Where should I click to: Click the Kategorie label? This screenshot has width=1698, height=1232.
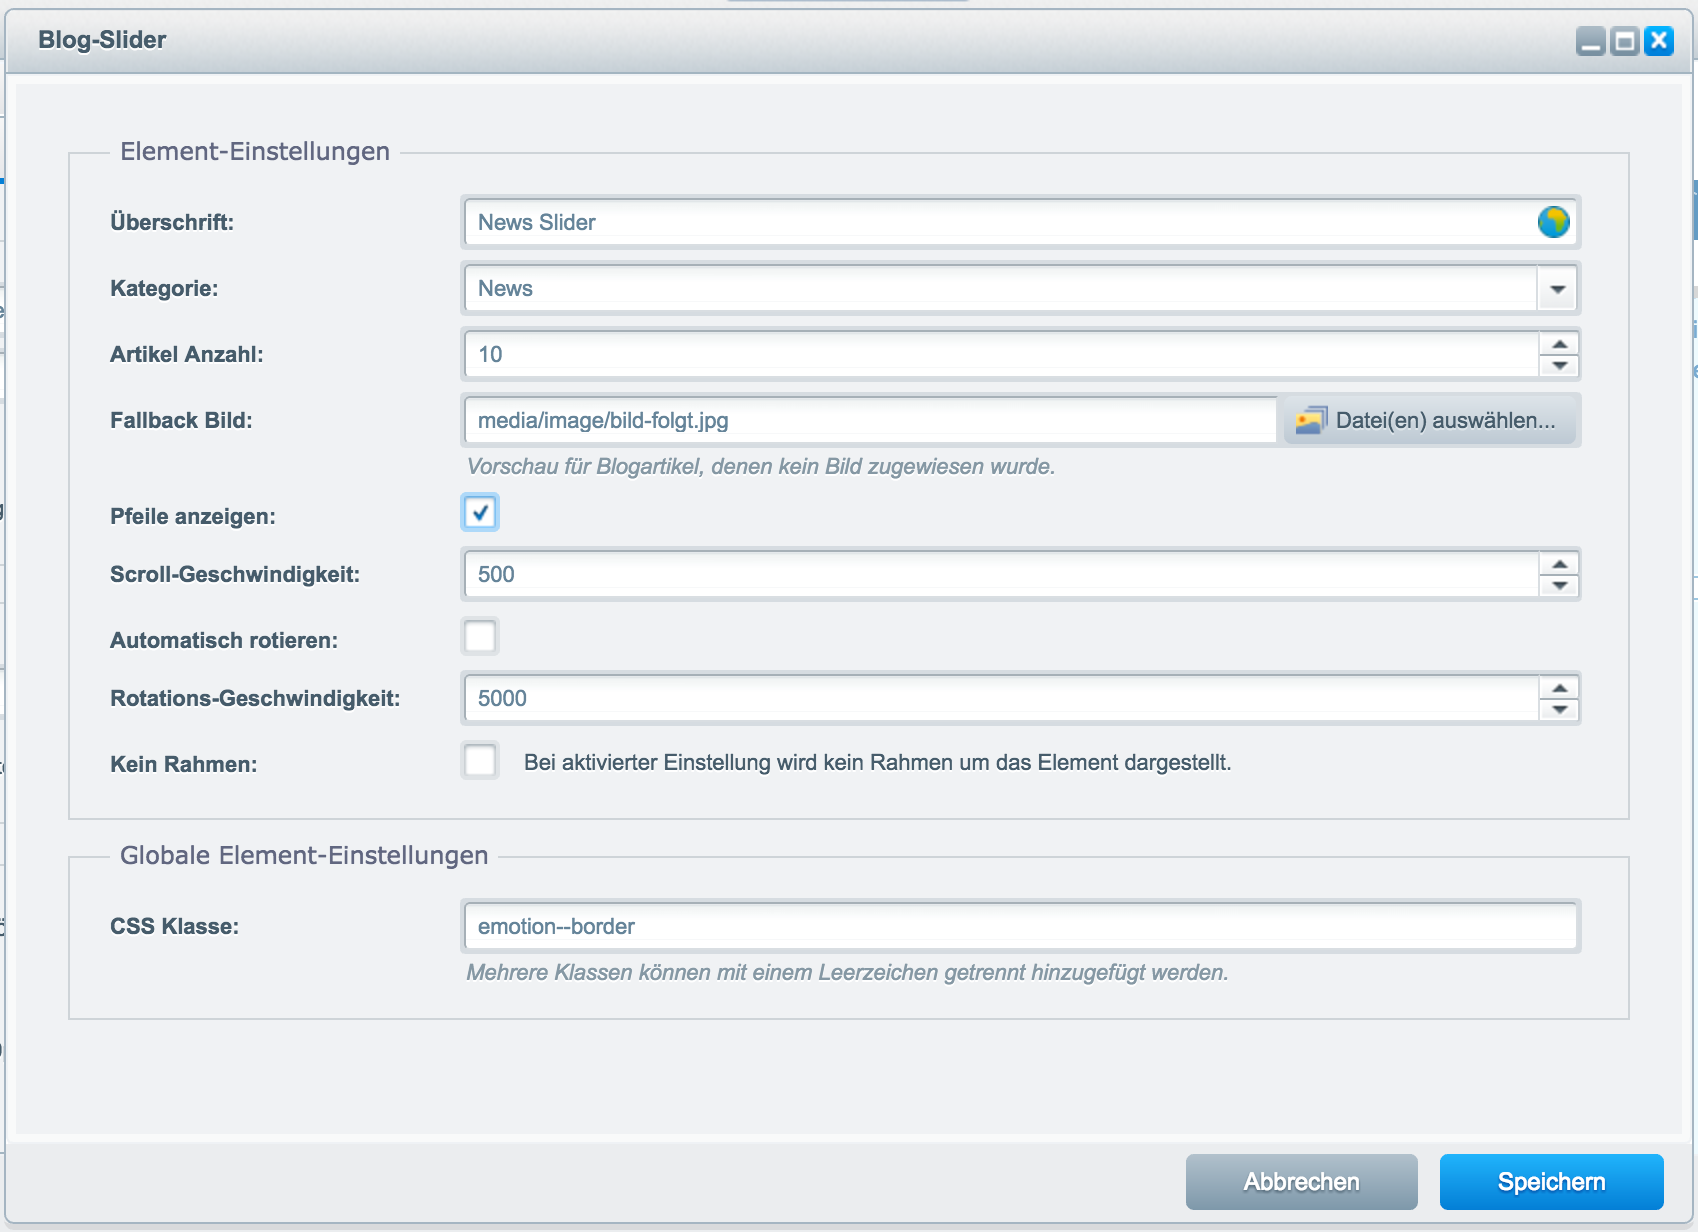coord(164,289)
